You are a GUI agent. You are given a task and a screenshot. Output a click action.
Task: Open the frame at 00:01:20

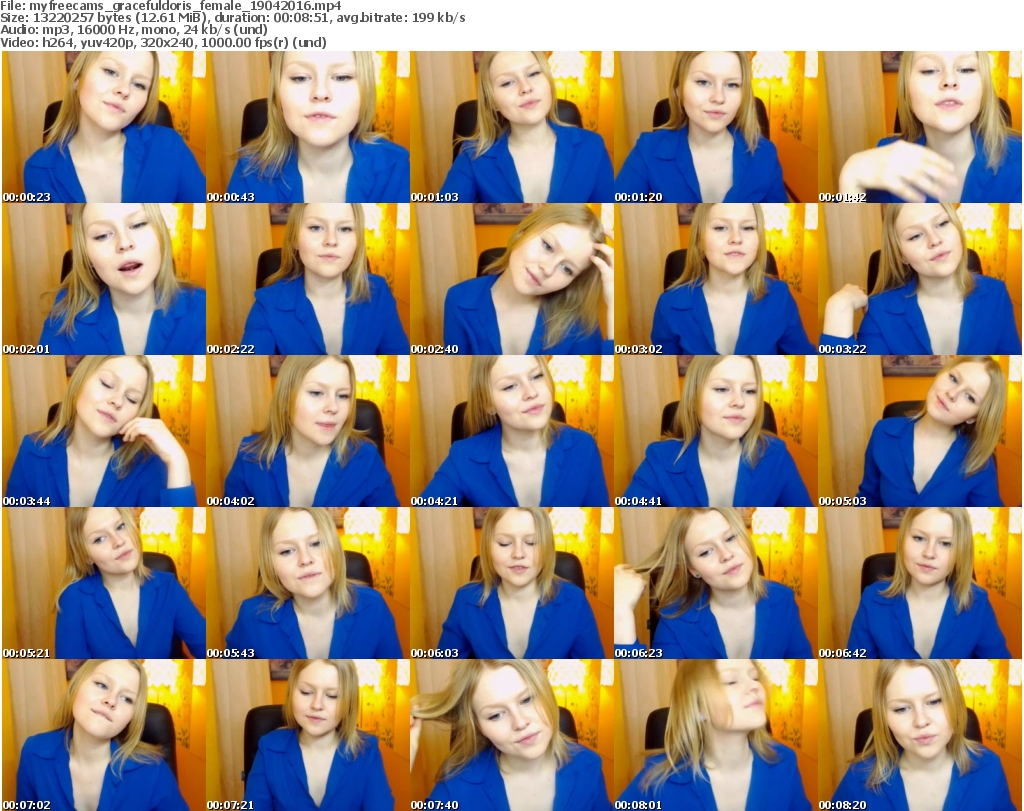coord(716,127)
